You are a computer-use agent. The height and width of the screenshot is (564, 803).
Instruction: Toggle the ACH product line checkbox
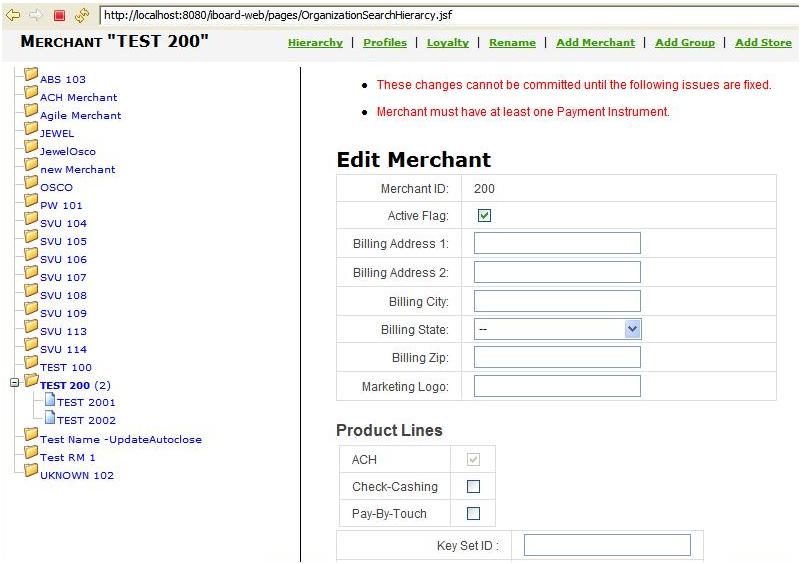click(x=473, y=459)
